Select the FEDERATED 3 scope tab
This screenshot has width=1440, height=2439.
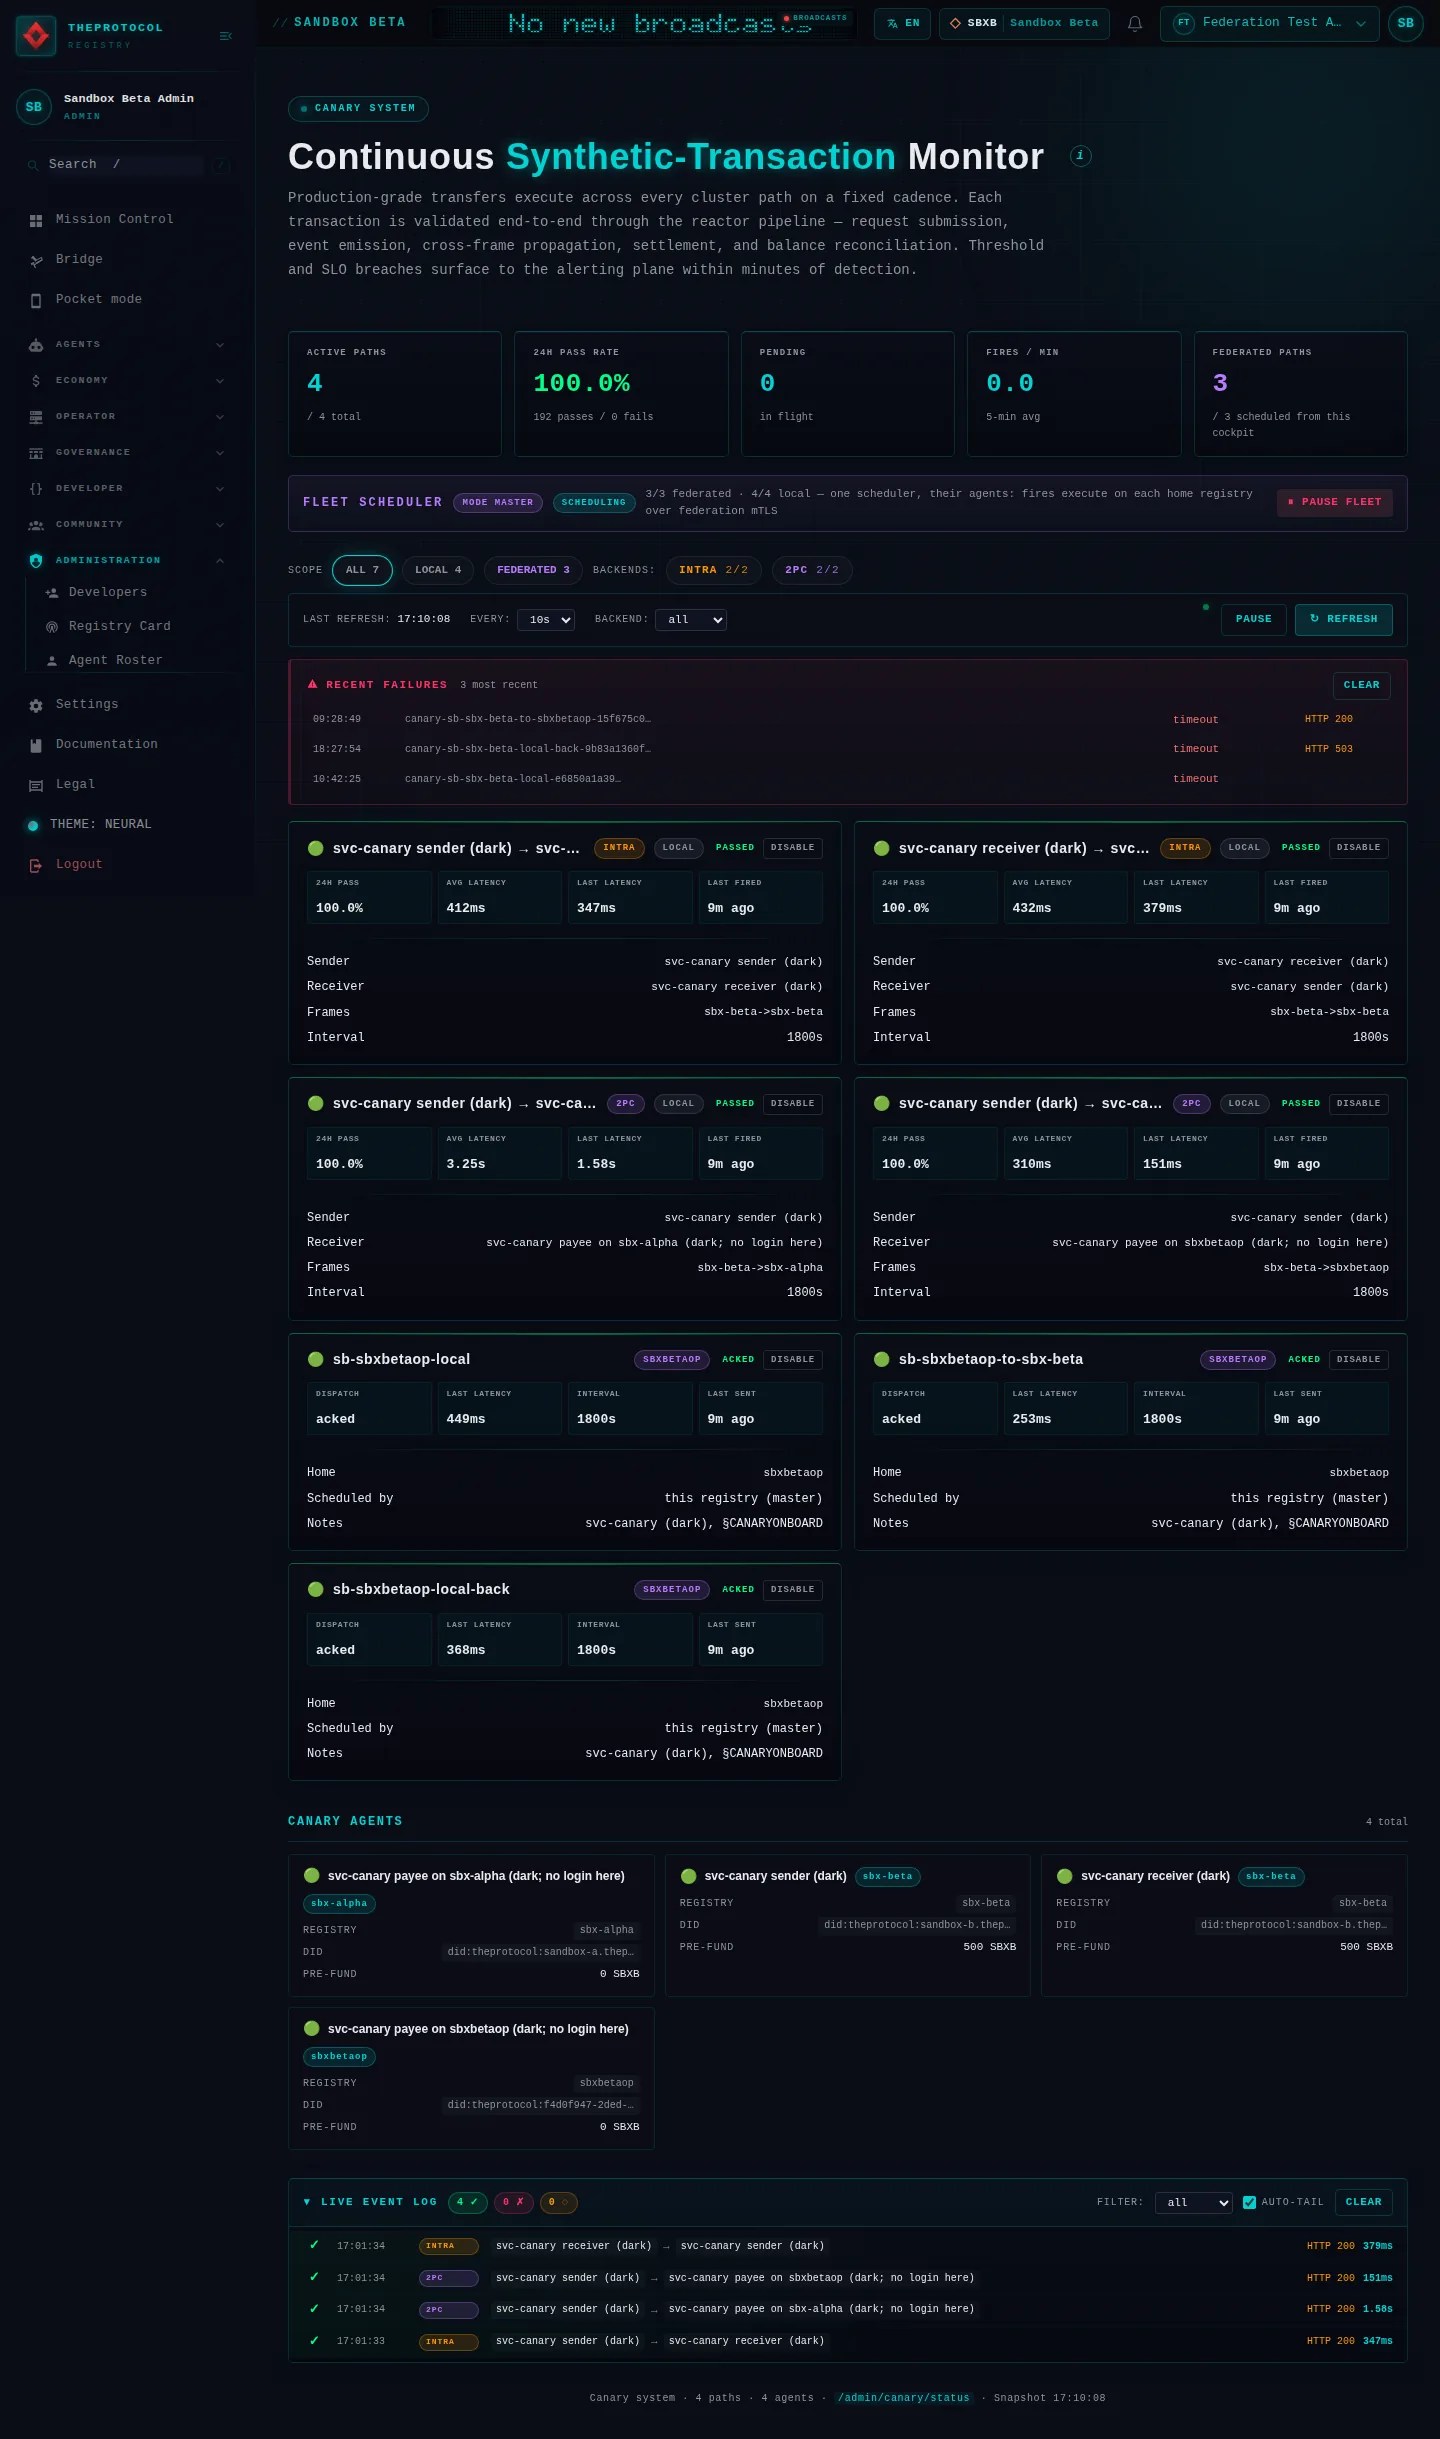533,570
